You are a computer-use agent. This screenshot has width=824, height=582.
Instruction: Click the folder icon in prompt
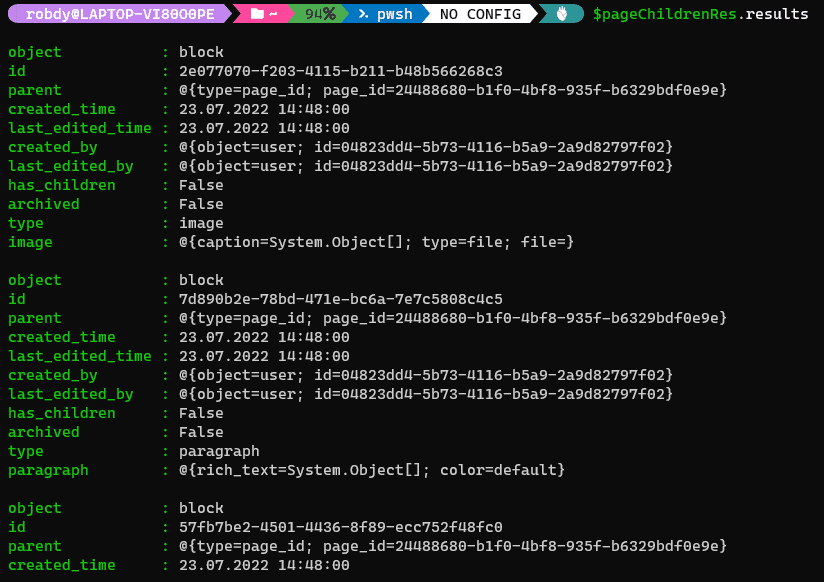coord(256,14)
